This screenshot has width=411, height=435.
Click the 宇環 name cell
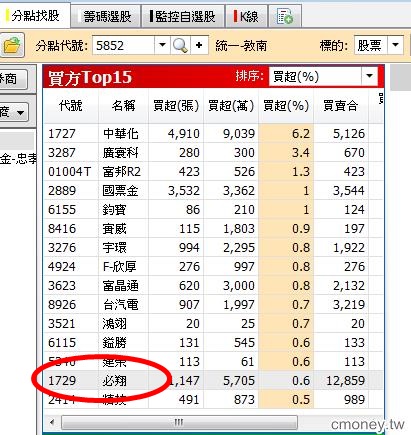(114, 248)
